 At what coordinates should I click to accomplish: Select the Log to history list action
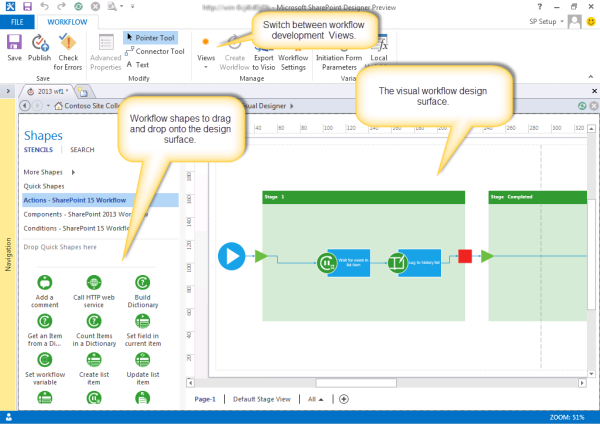pos(414,263)
